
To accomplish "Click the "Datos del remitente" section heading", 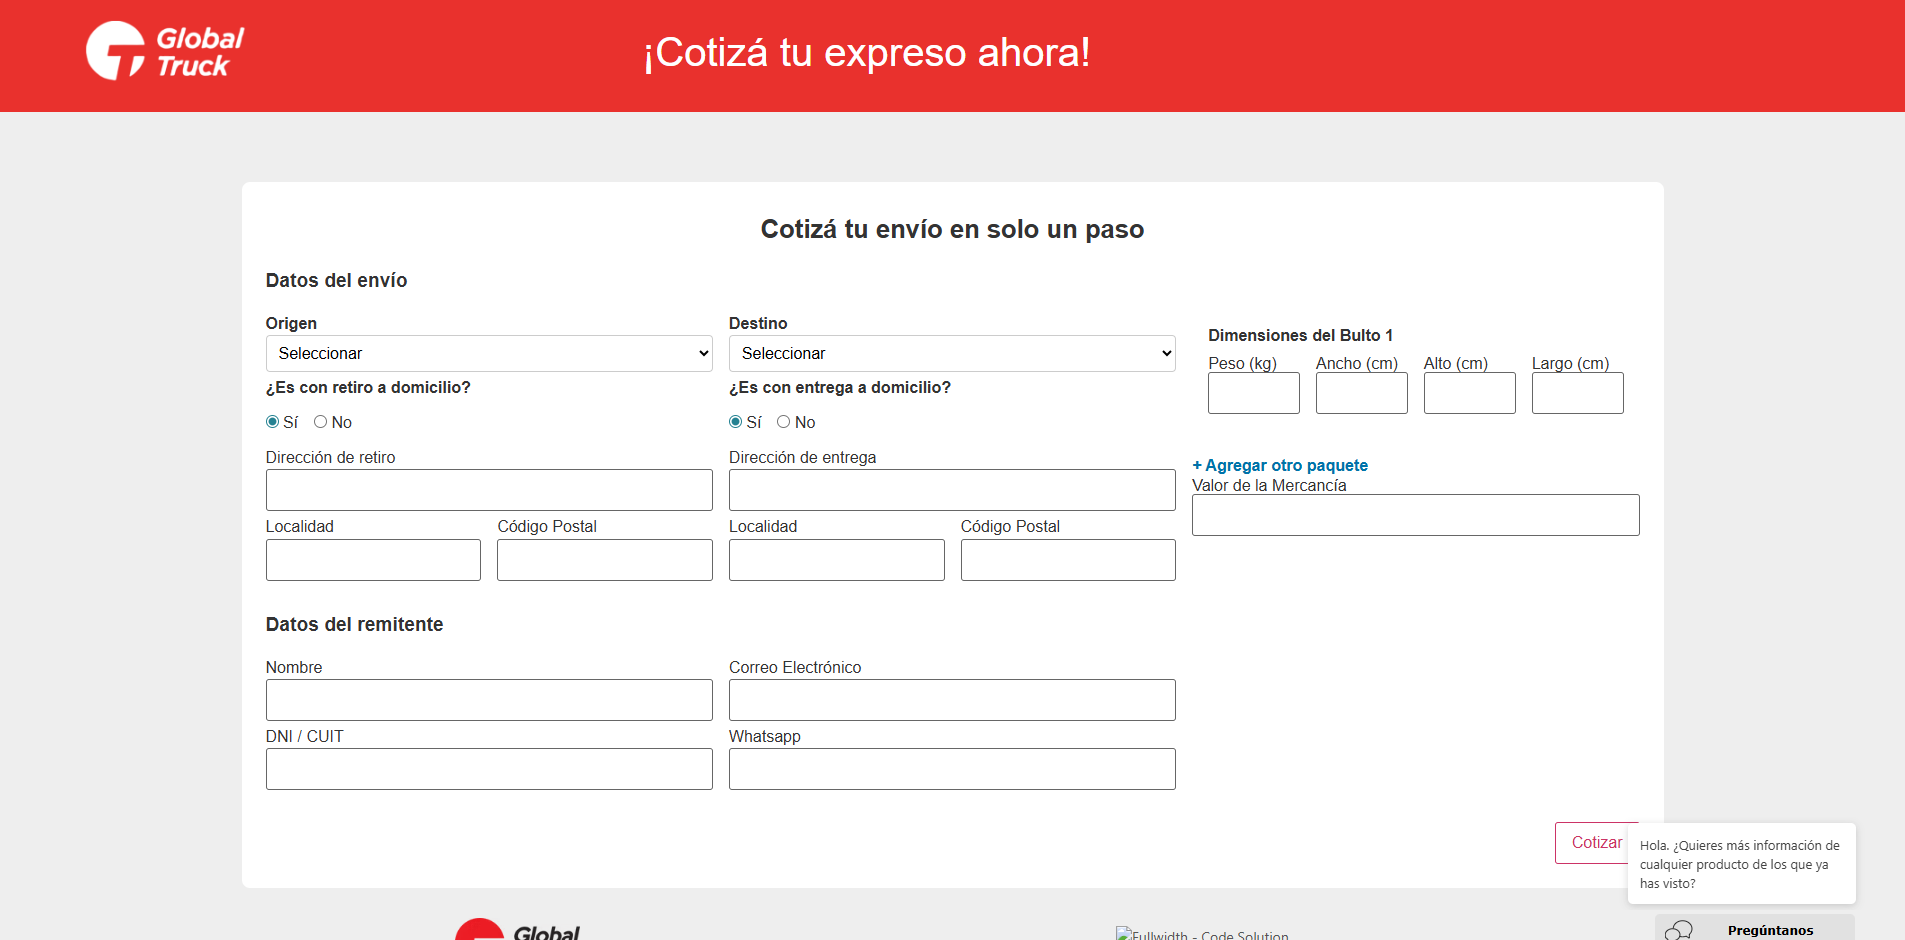I will click(x=354, y=624).
